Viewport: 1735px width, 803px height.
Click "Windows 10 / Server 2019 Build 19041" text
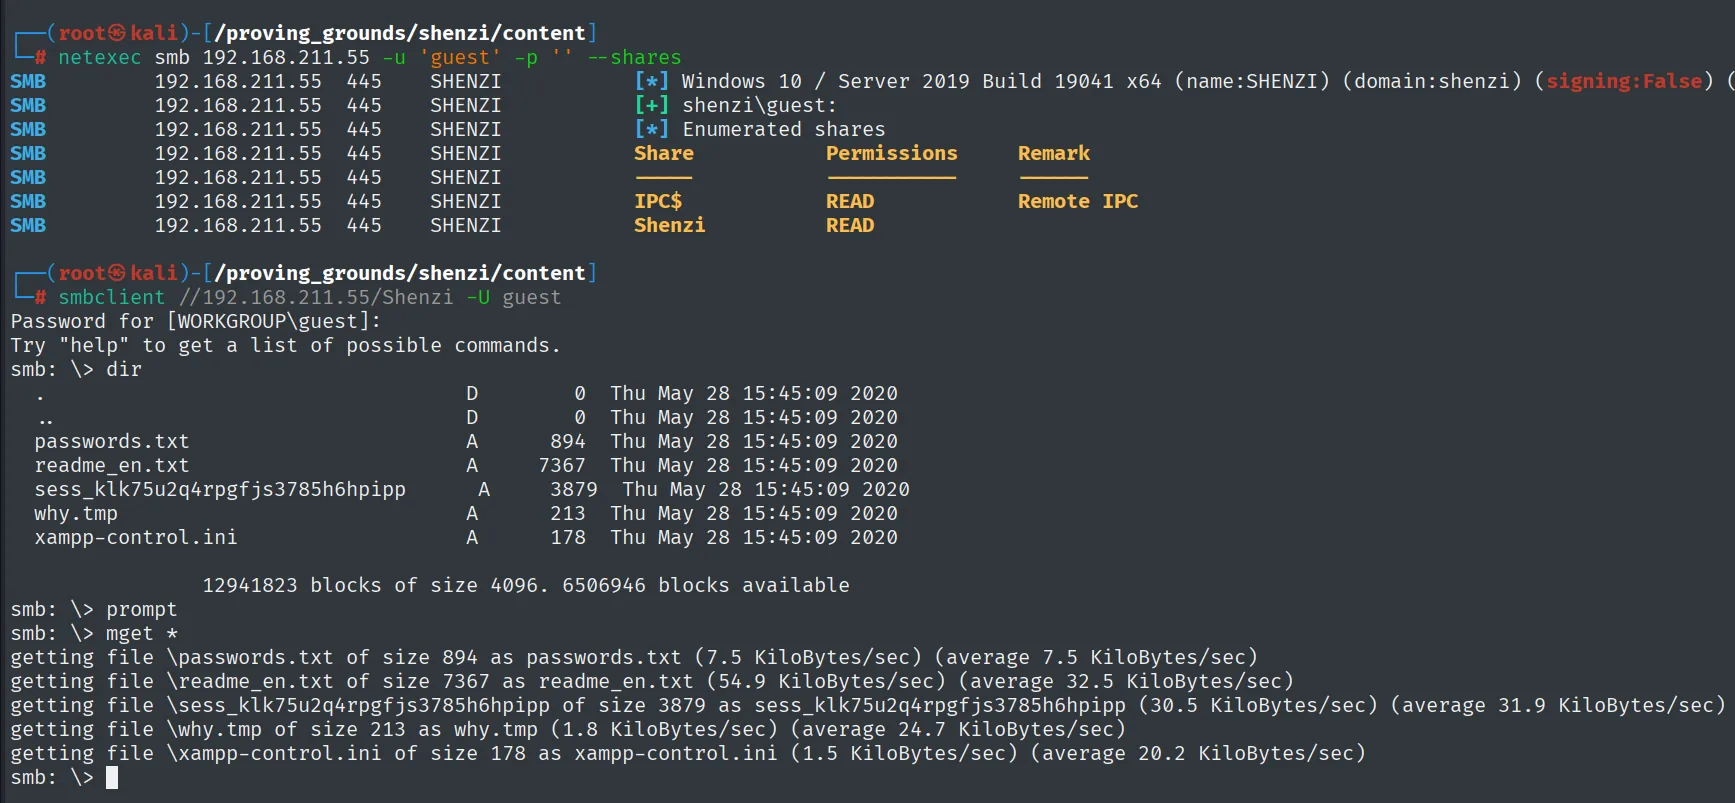[x=898, y=82]
